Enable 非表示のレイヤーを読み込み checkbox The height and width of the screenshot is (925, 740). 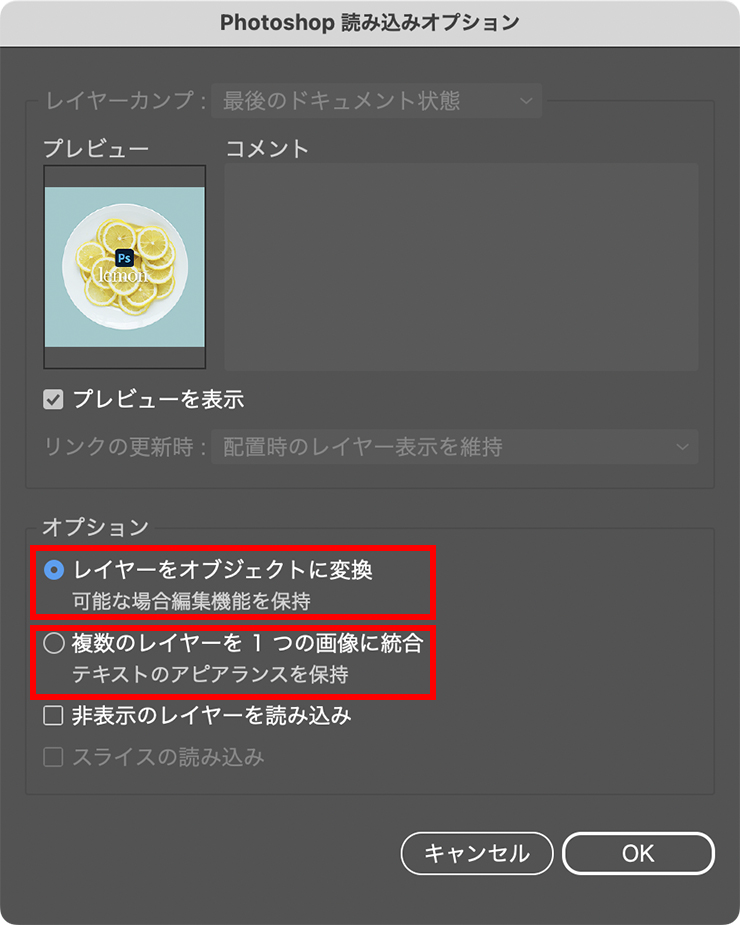(x=53, y=716)
